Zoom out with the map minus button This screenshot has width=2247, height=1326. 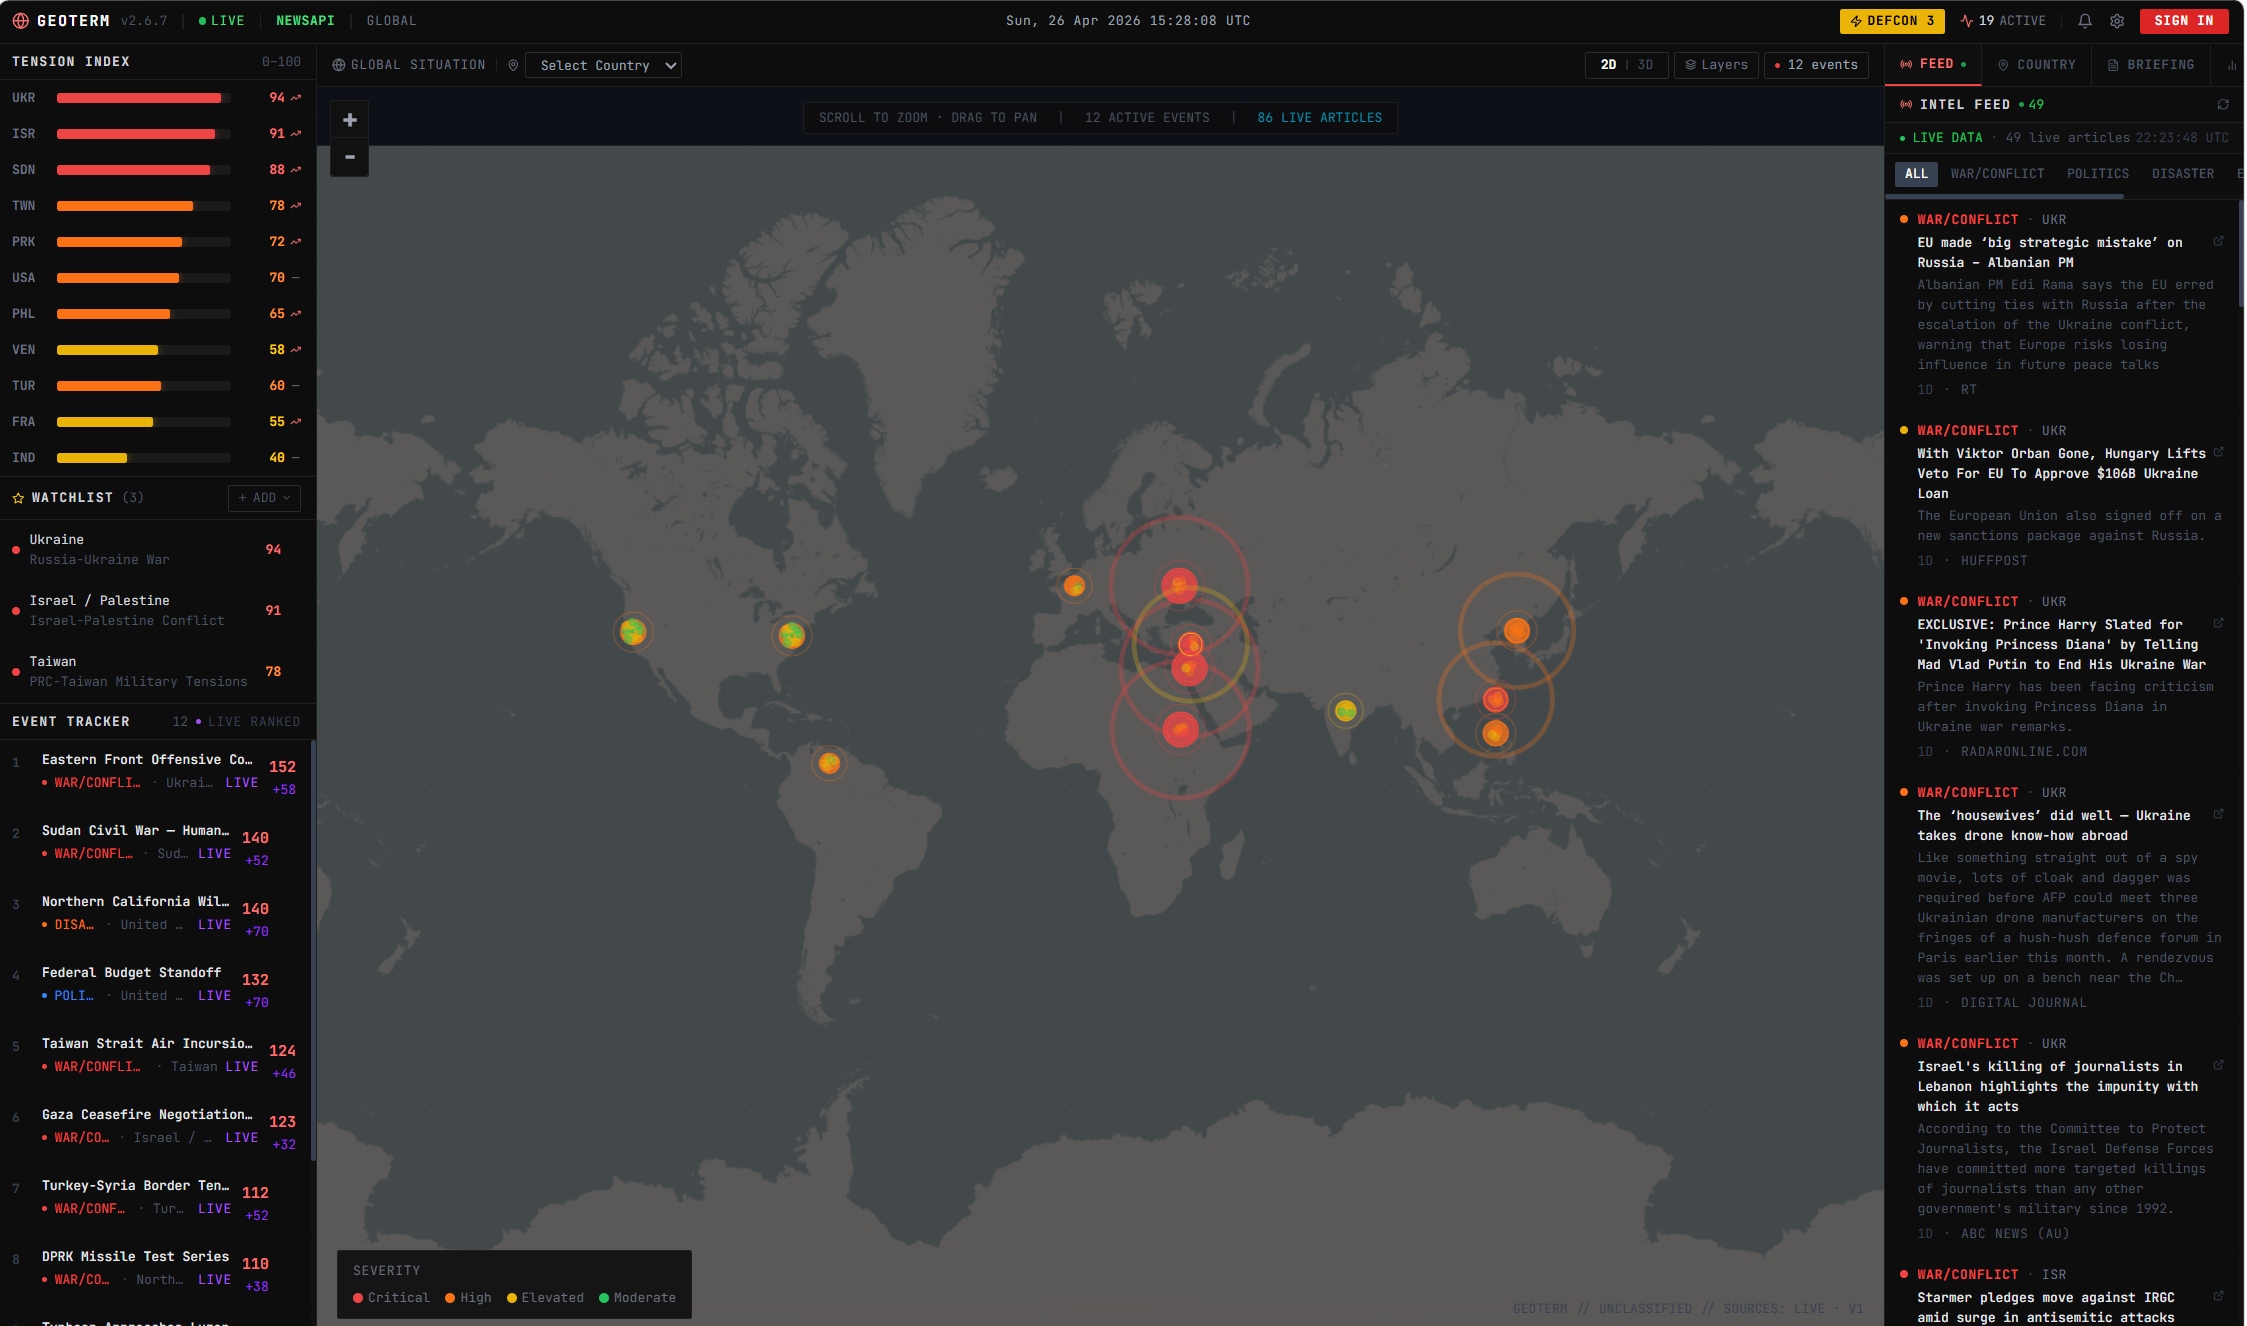pyautogui.click(x=350, y=157)
